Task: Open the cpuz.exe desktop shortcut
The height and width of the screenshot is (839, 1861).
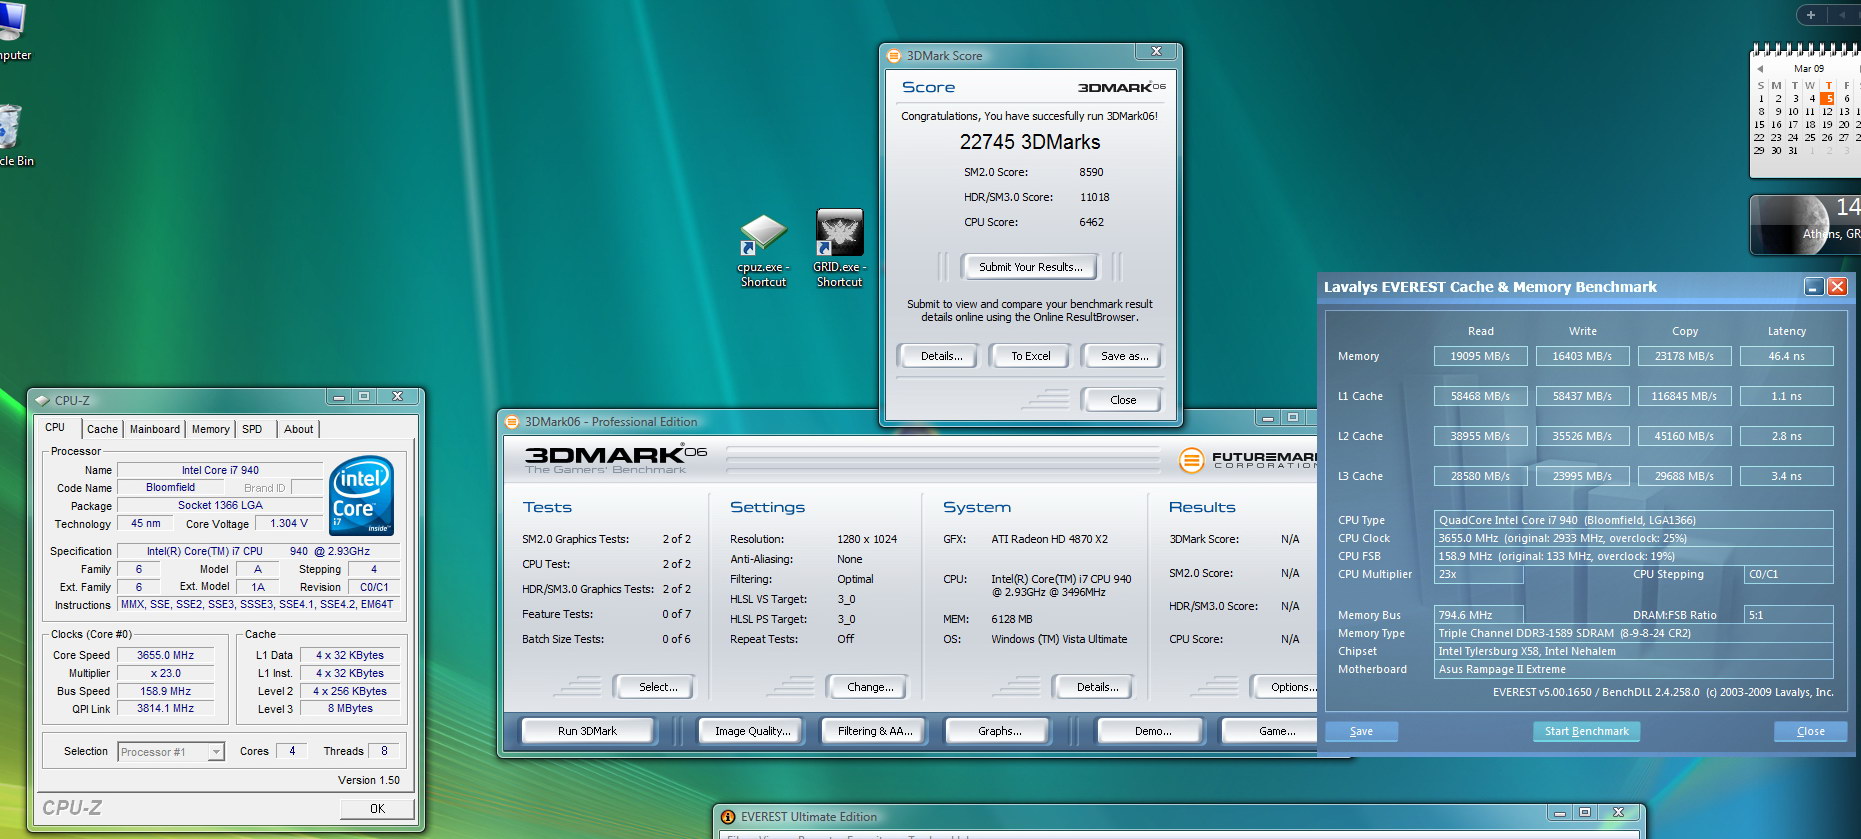Action: [x=763, y=251]
